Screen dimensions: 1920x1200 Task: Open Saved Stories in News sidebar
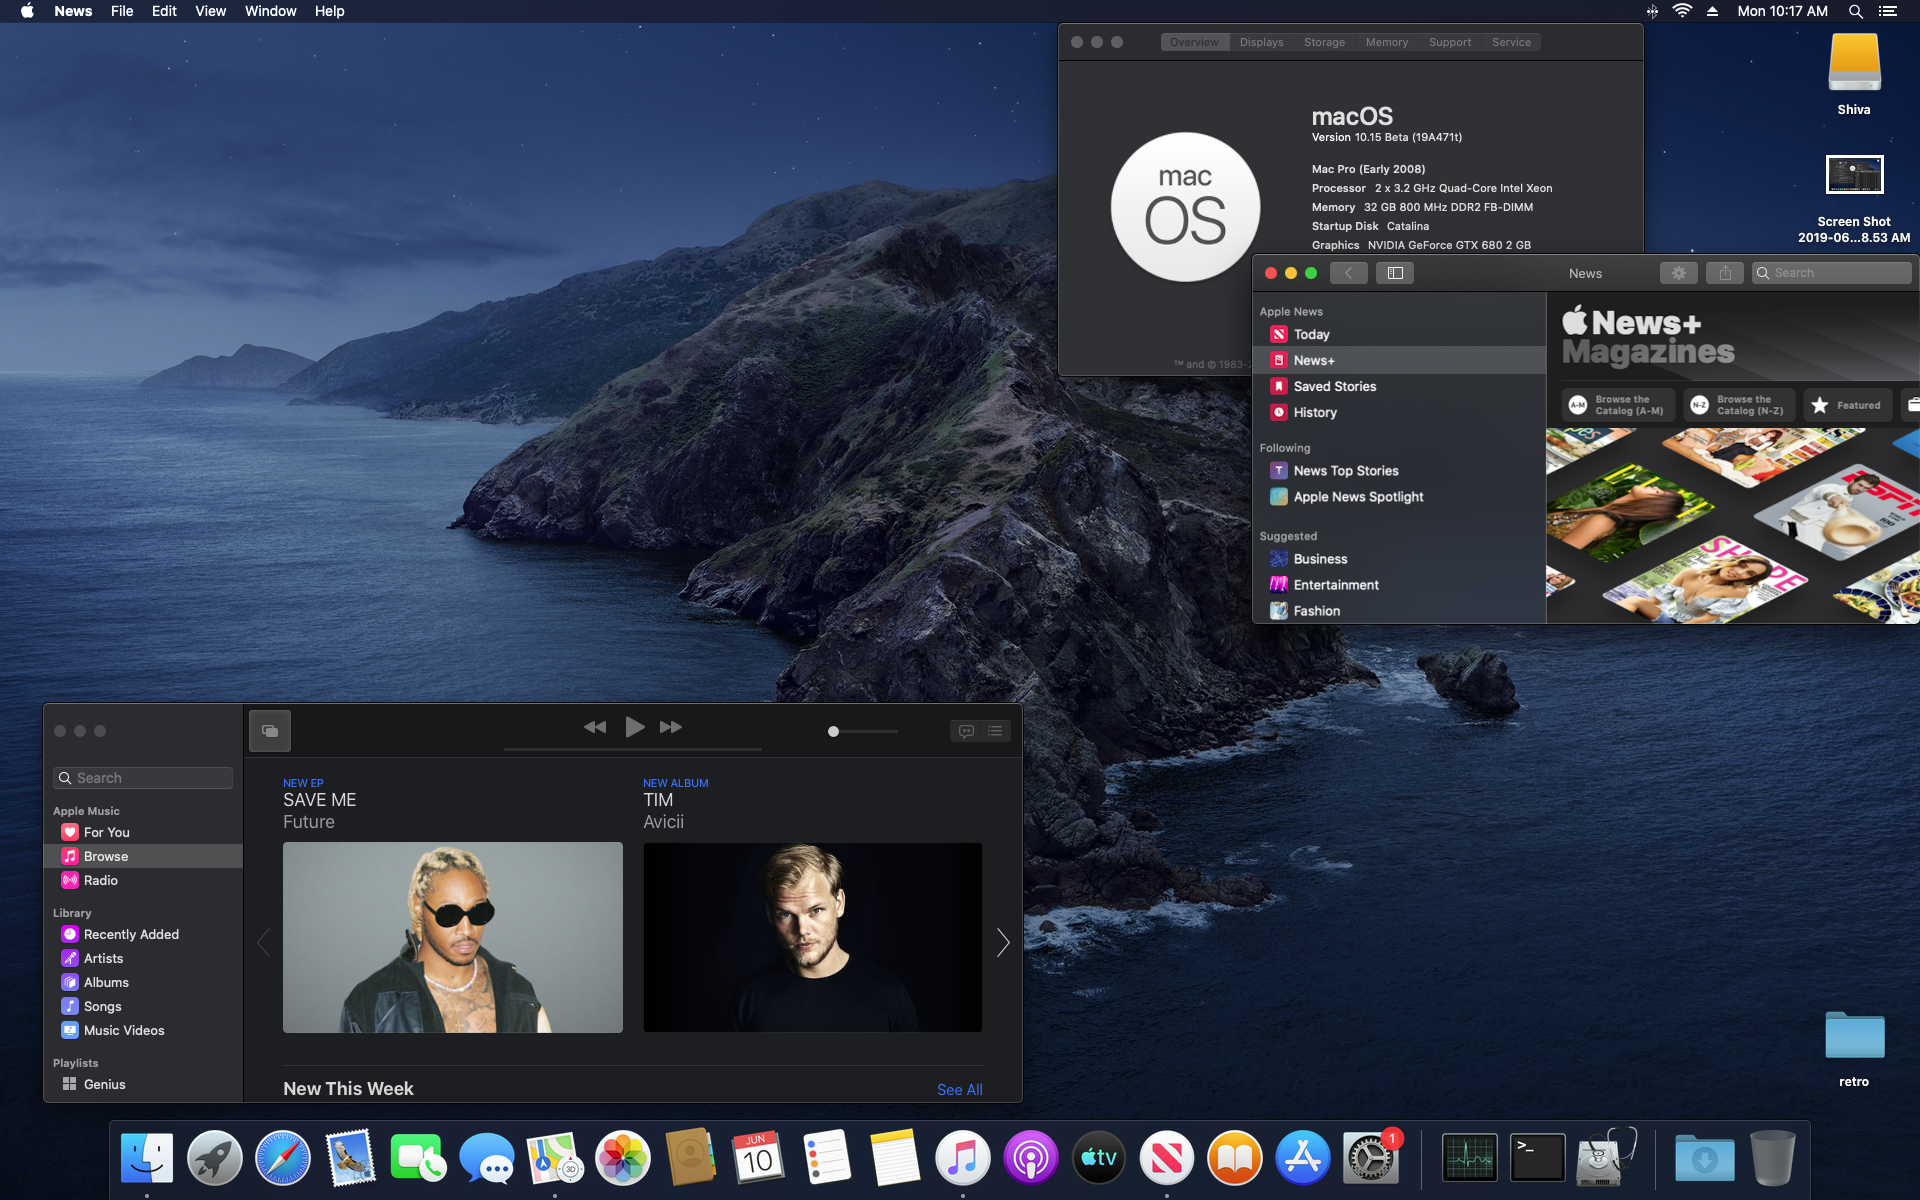(1334, 386)
